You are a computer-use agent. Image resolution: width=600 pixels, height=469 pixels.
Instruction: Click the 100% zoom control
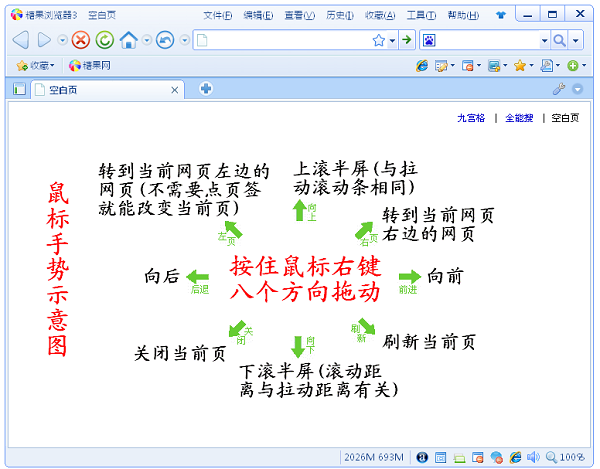click(x=566, y=457)
